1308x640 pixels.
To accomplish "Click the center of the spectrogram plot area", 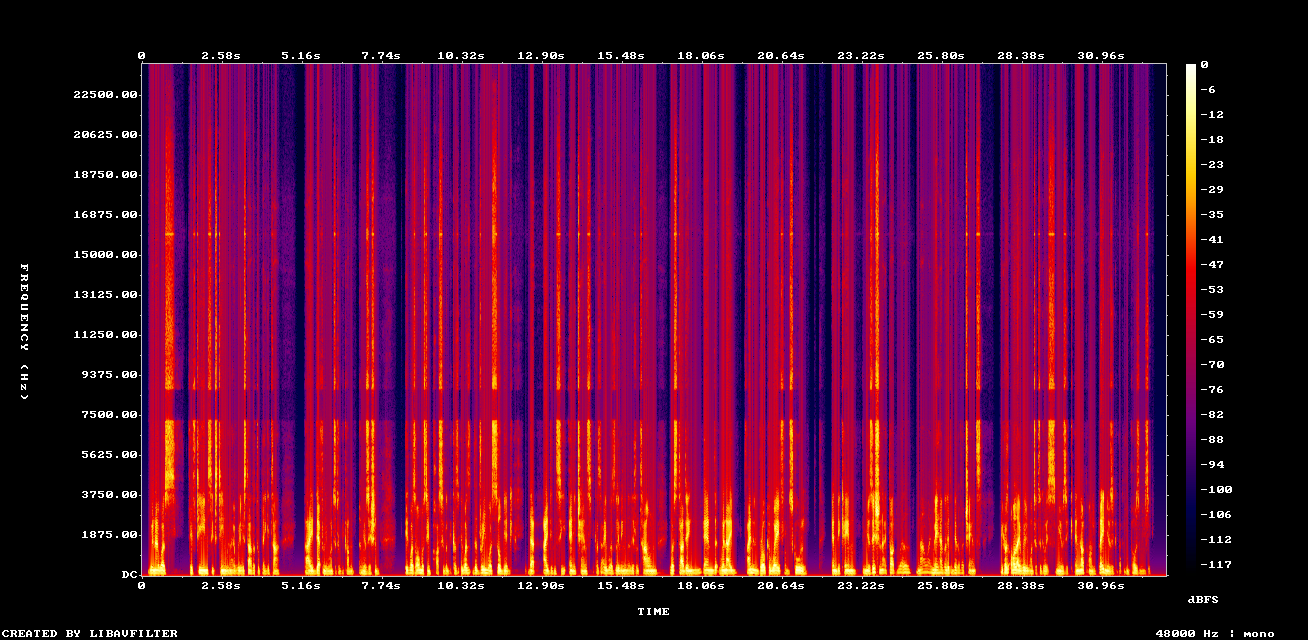I will coord(655,320).
